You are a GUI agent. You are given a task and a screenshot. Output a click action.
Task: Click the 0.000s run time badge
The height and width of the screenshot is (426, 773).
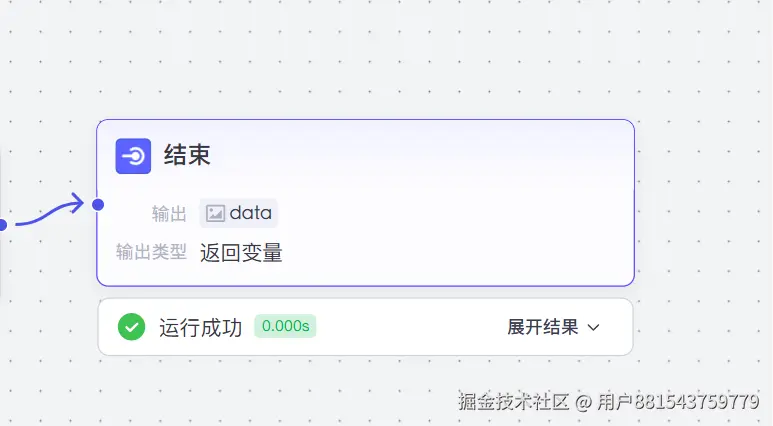pyautogui.click(x=285, y=326)
